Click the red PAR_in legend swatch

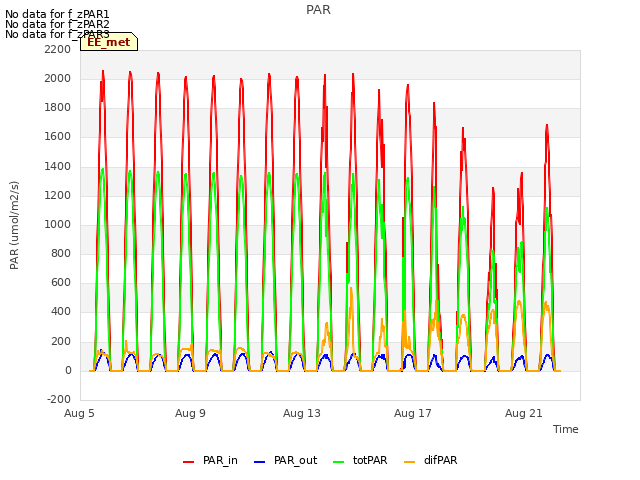point(189,462)
